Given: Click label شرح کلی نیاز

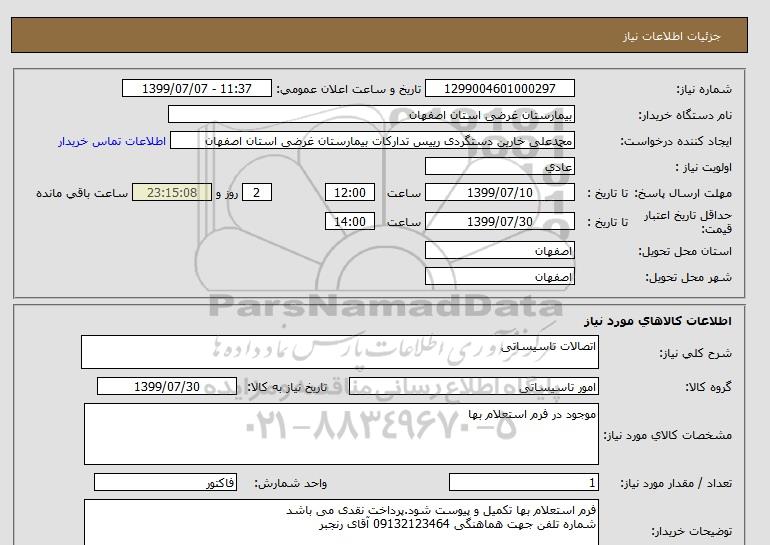Looking at the screenshot, I should coord(695,353).
